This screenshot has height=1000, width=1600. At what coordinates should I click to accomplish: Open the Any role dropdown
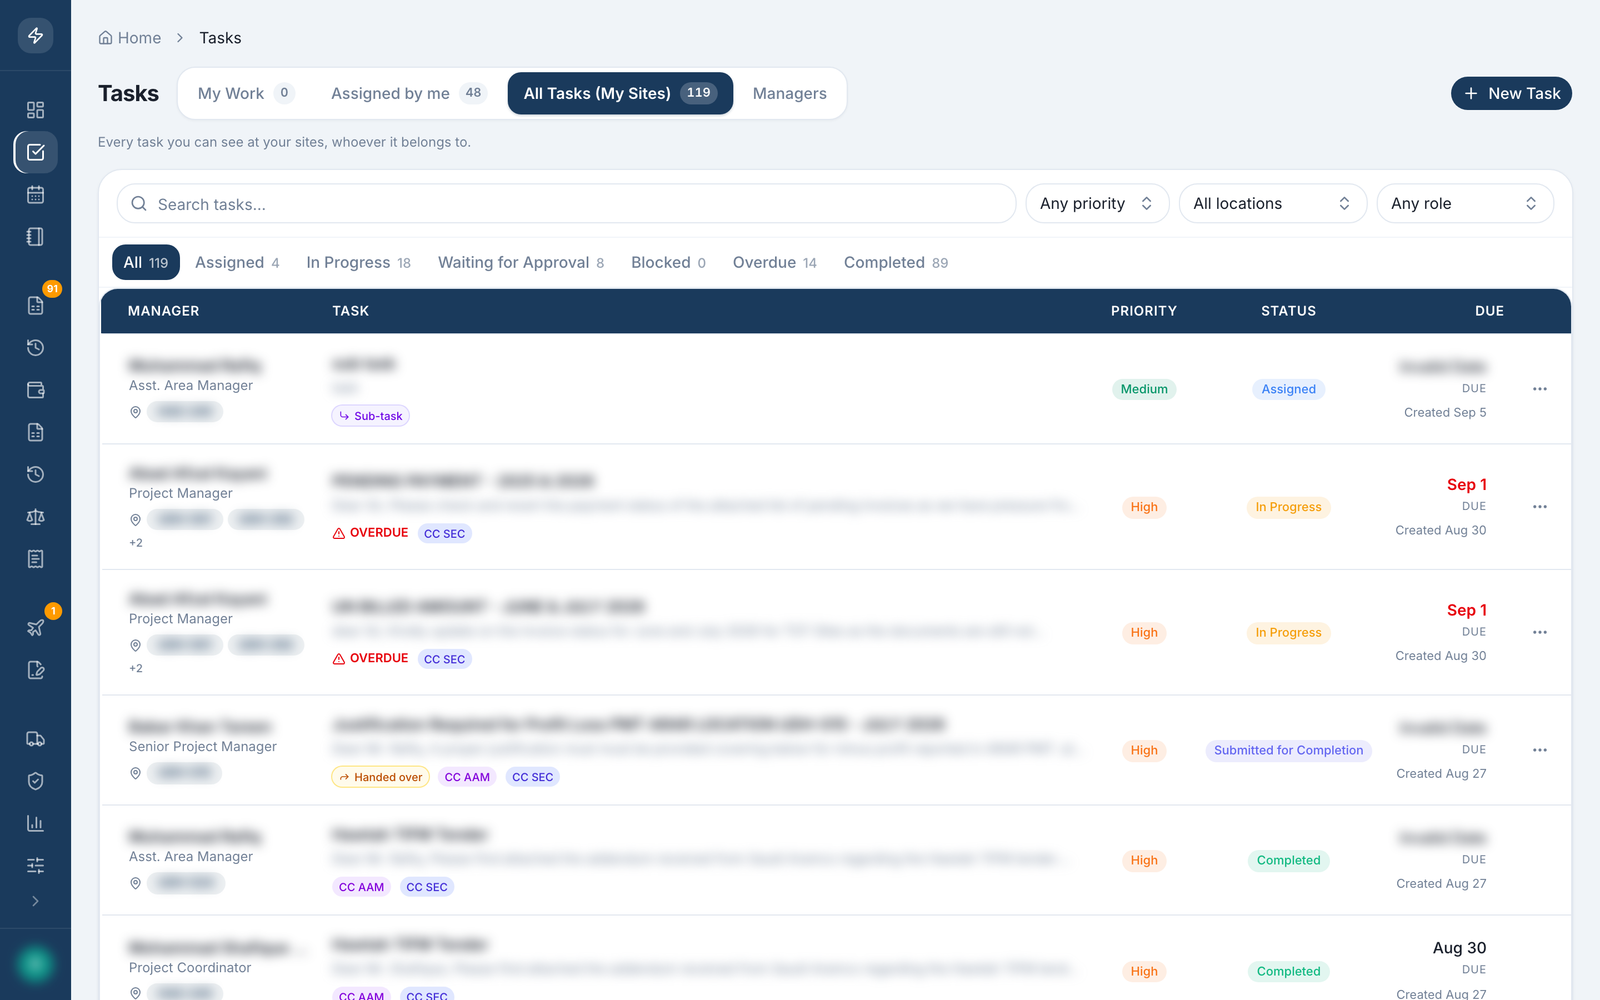1465,204
